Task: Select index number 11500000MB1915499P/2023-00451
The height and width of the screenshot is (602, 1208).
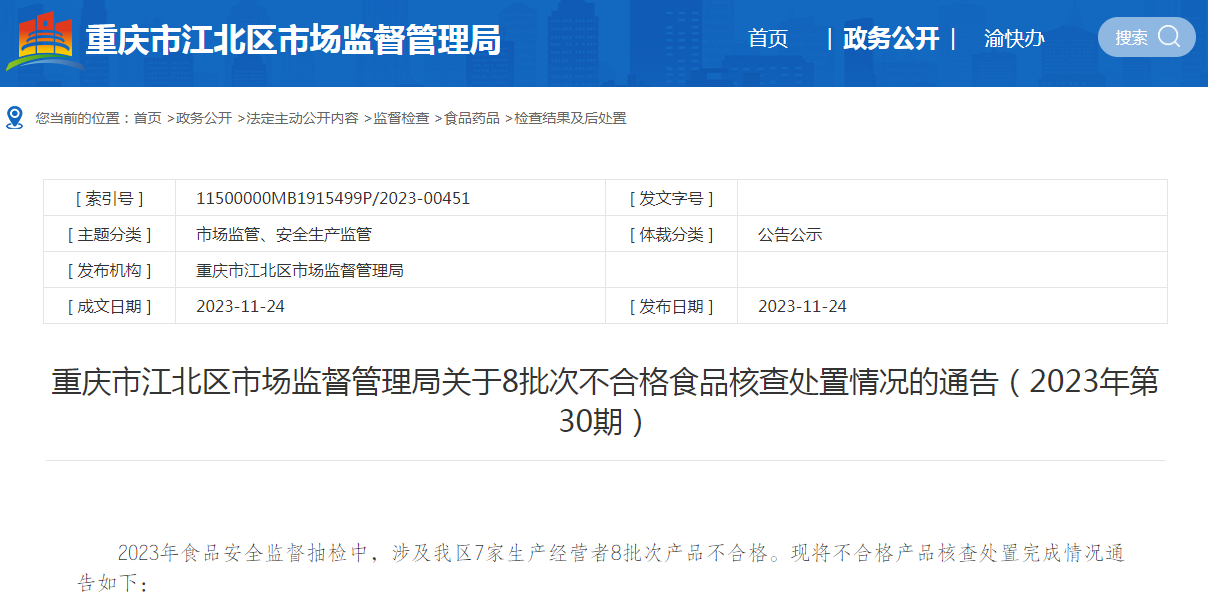Action: (333, 198)
